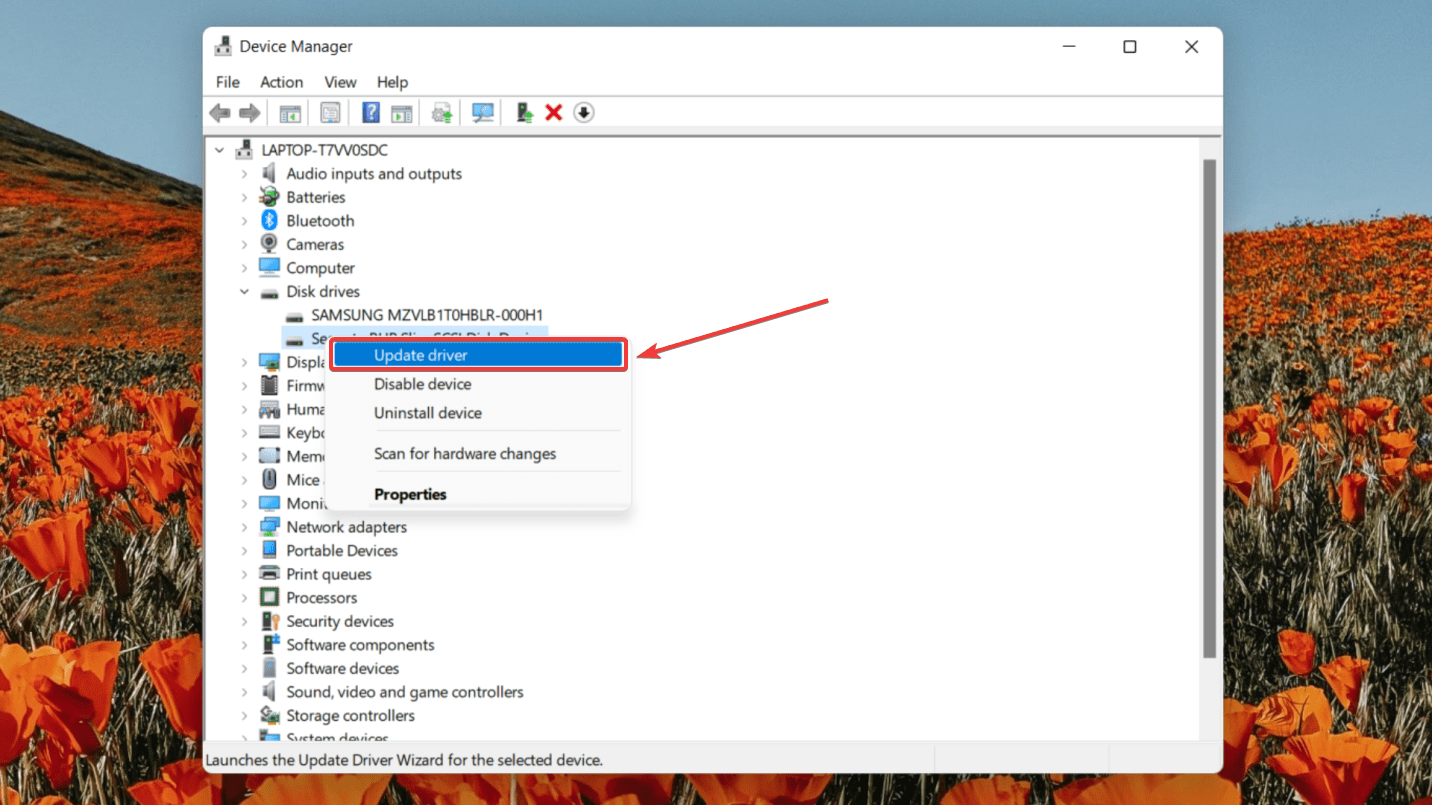The image size is (1432, 805).
Task: Click the Security devices icon
Action: (x=269, y=621)
